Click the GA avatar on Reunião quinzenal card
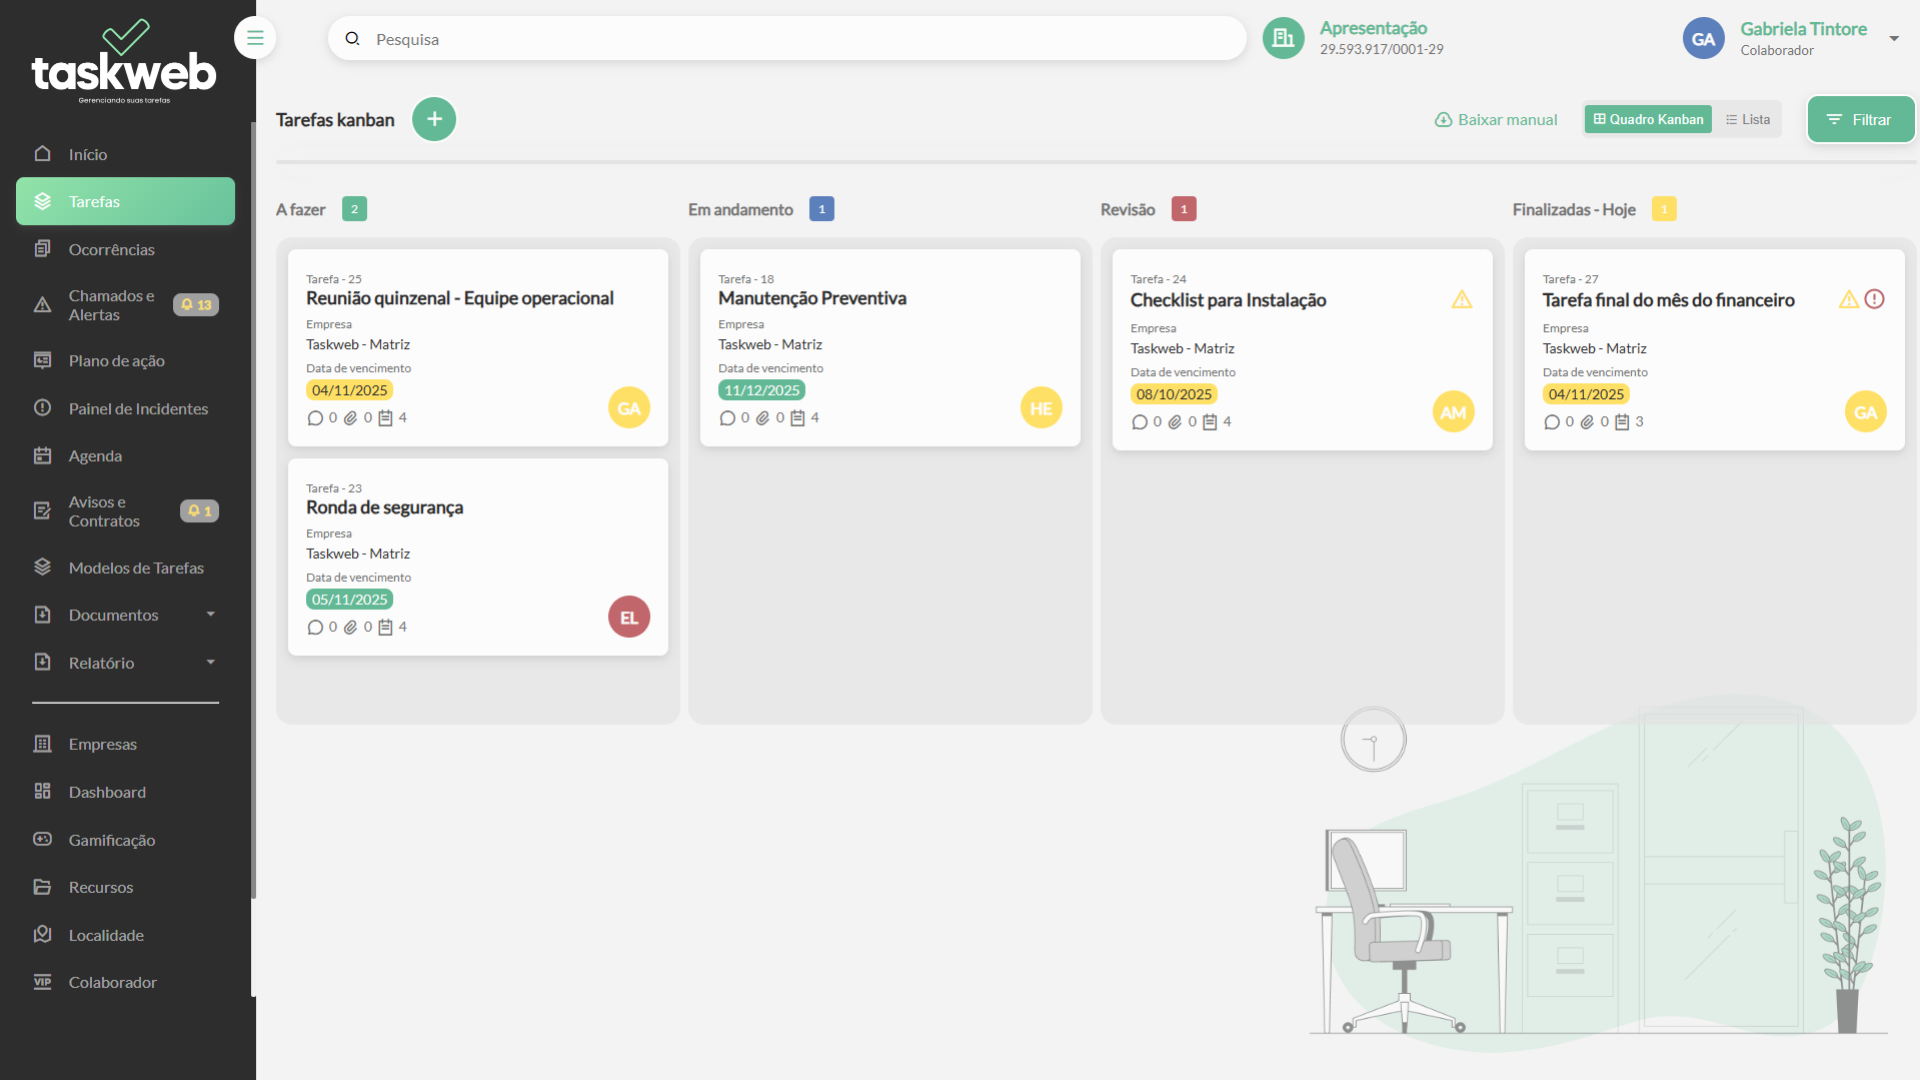The image size is (1920, 1080). [x=629, y=408]
